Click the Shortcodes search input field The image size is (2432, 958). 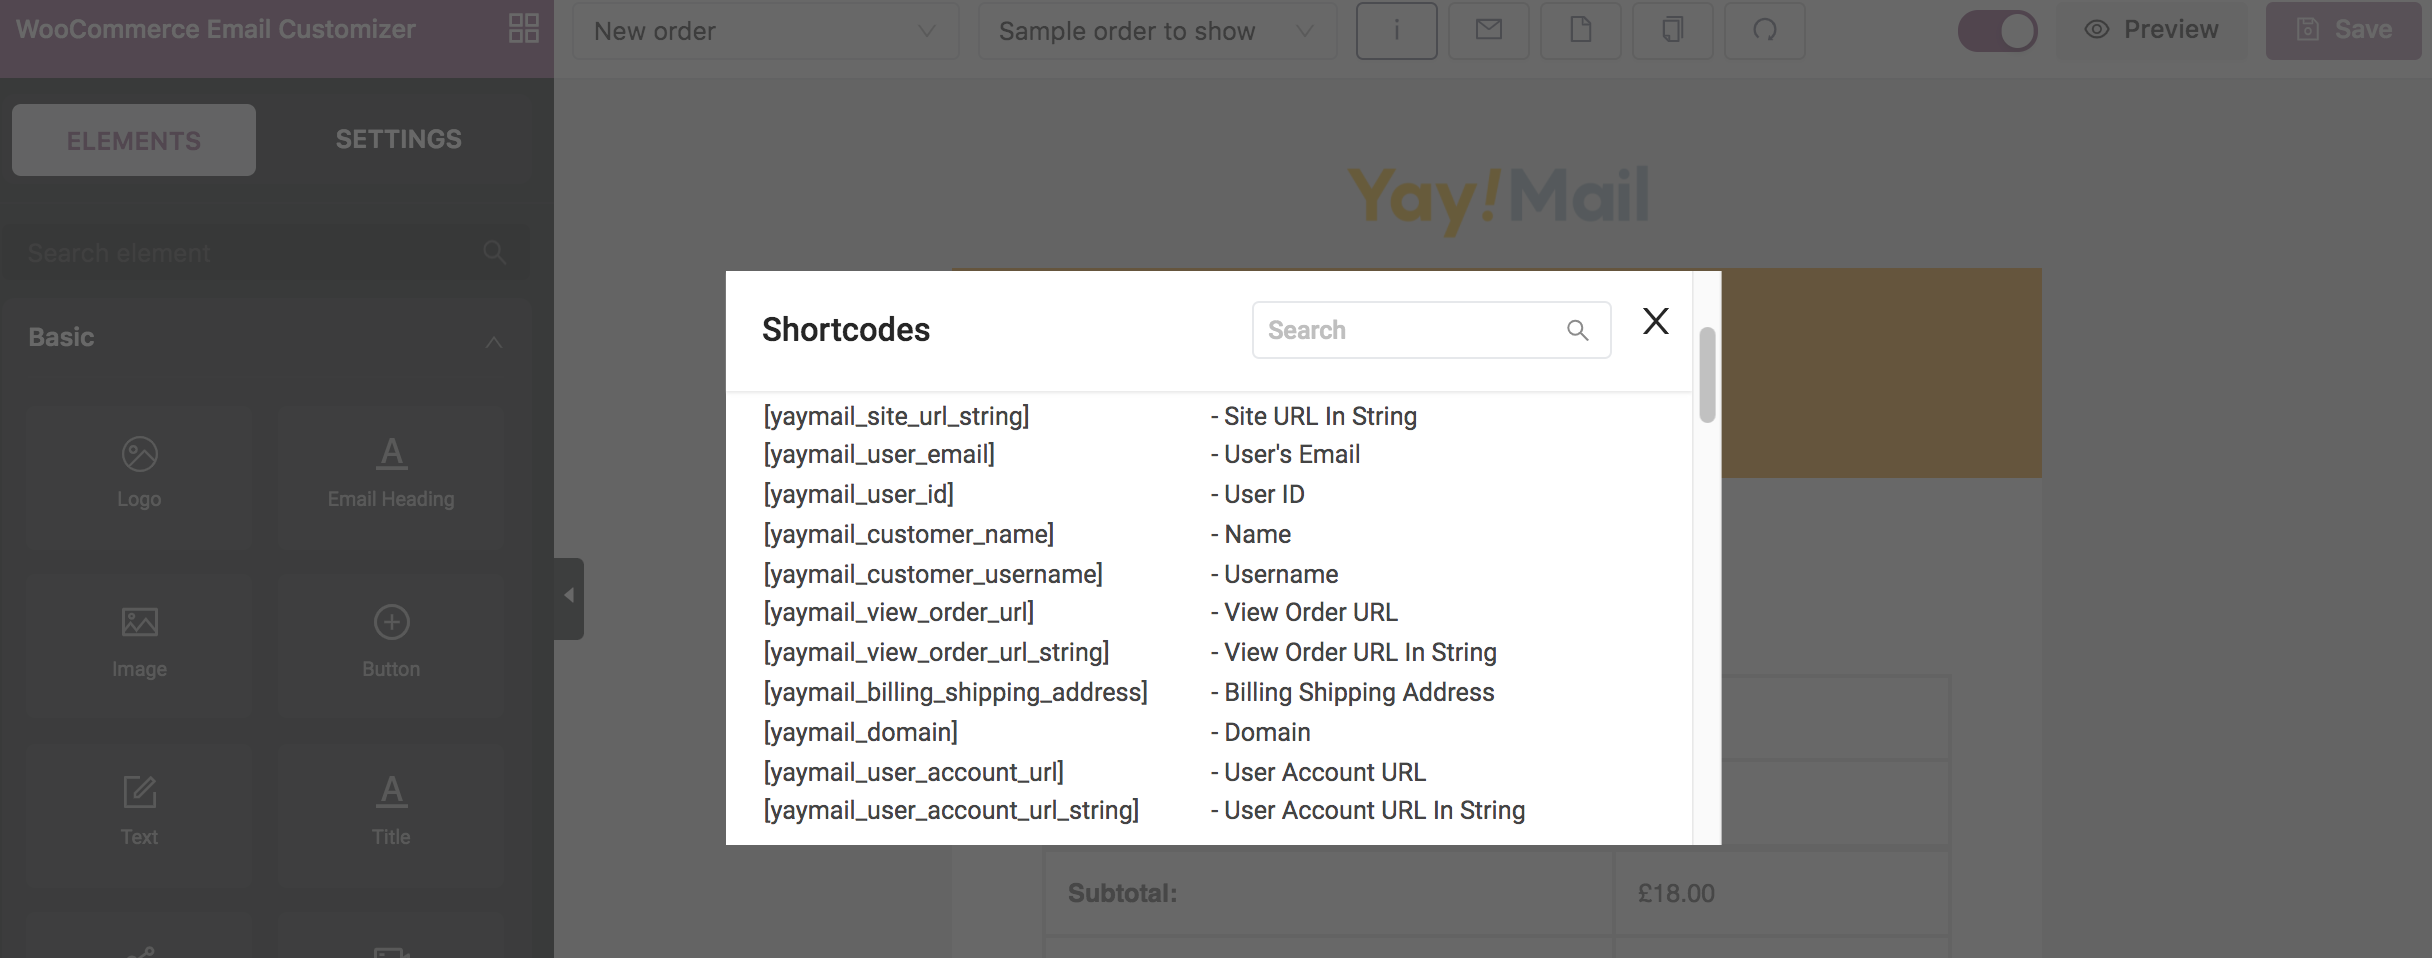pyautogui.click(x=1431, y=330)
